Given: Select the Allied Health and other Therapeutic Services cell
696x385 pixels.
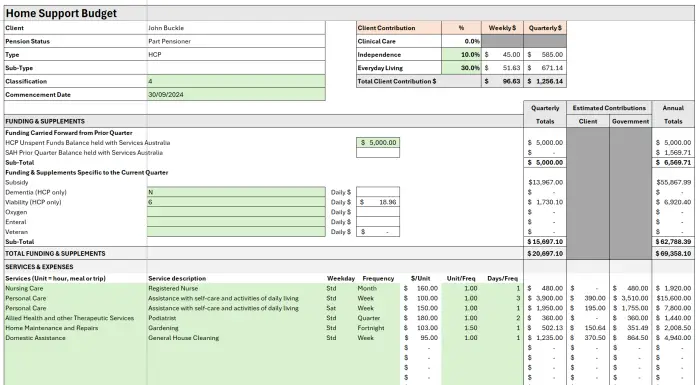Looking at the screenshot, I should click(75, 318).
